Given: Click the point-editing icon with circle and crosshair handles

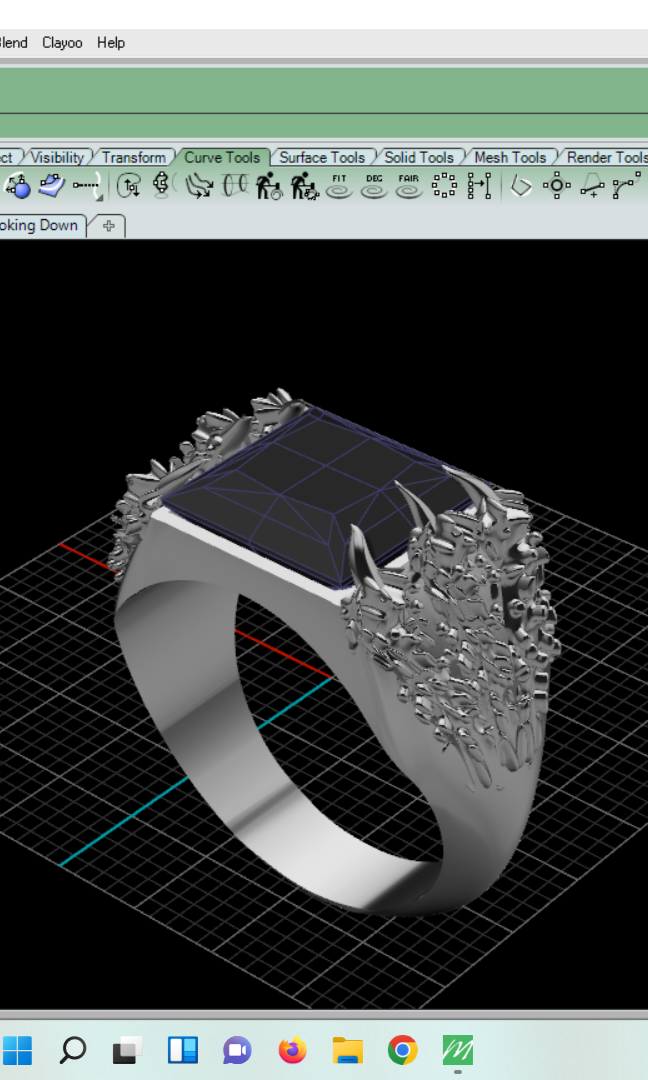Looking at the screenshot, I should pos(557,185).
